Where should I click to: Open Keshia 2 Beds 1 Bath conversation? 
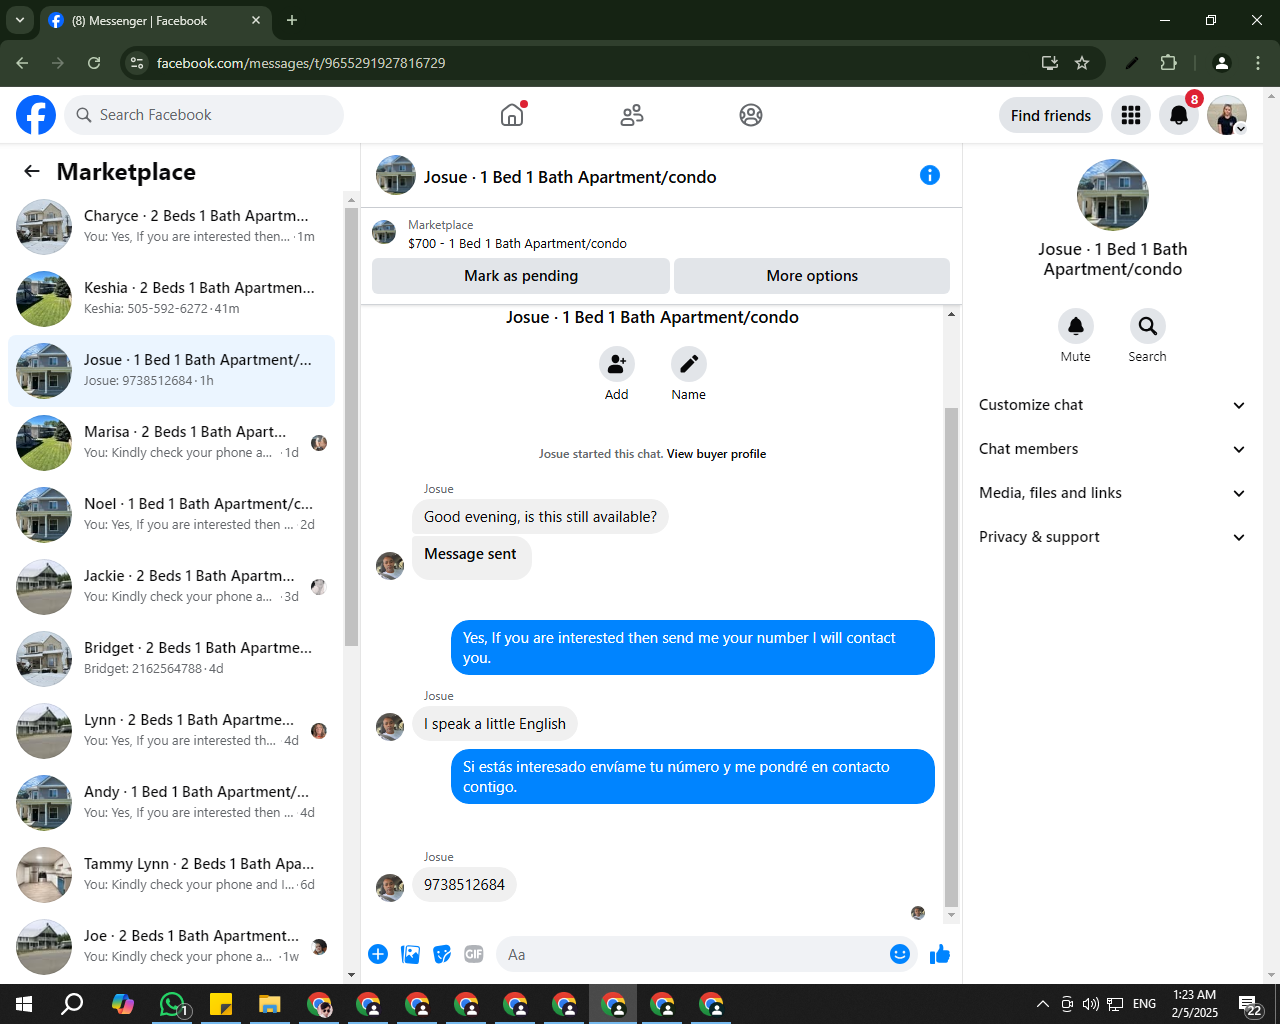tap(172, 298)
